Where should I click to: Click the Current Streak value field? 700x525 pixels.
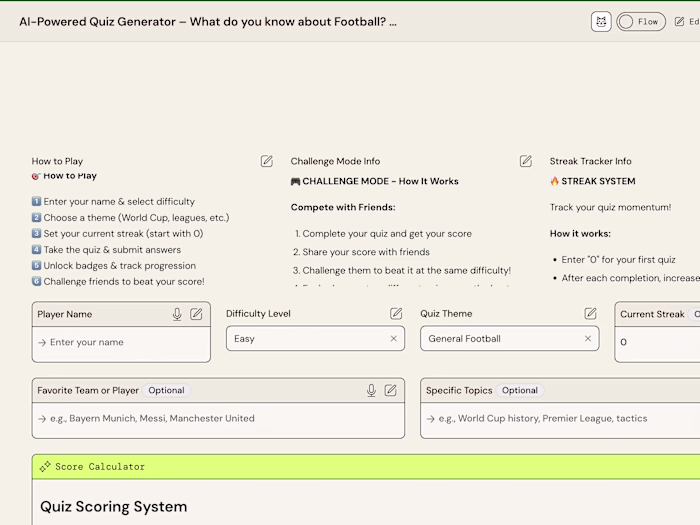click(658, 342)
